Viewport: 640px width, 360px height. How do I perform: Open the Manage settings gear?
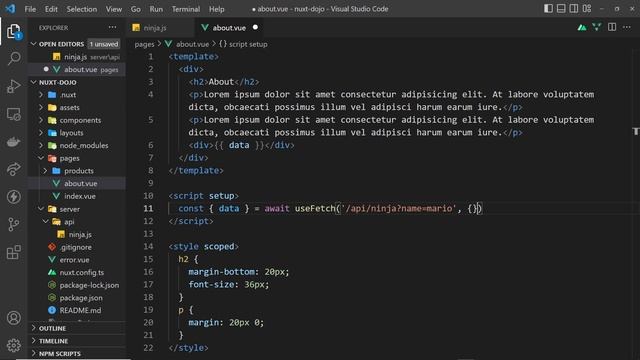pos(13,345)
